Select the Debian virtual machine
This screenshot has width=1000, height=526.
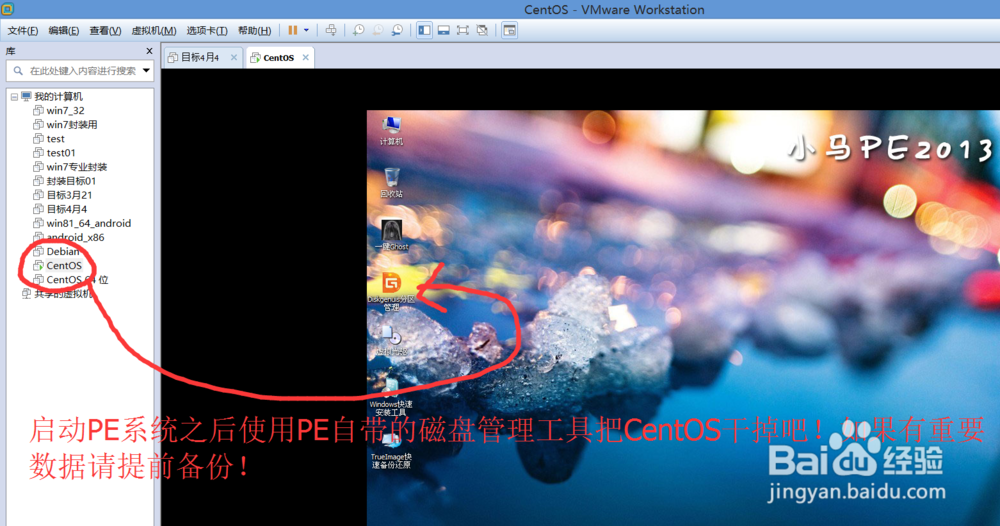click(62, 251)
